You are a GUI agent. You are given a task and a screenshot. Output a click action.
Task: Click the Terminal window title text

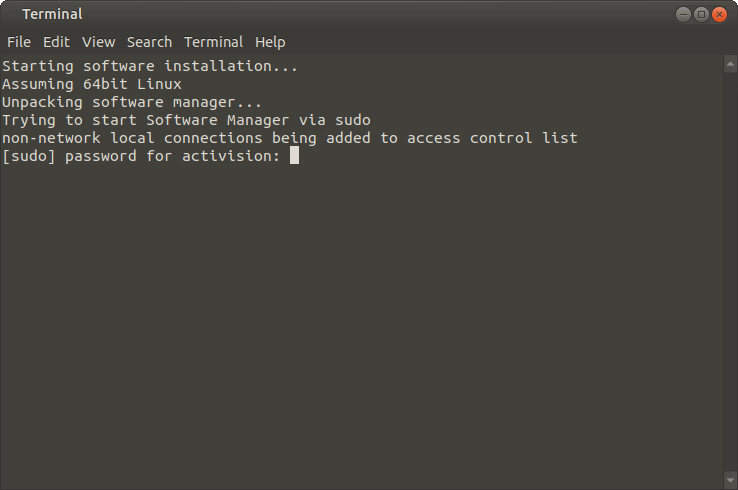[x=52, y=14]
